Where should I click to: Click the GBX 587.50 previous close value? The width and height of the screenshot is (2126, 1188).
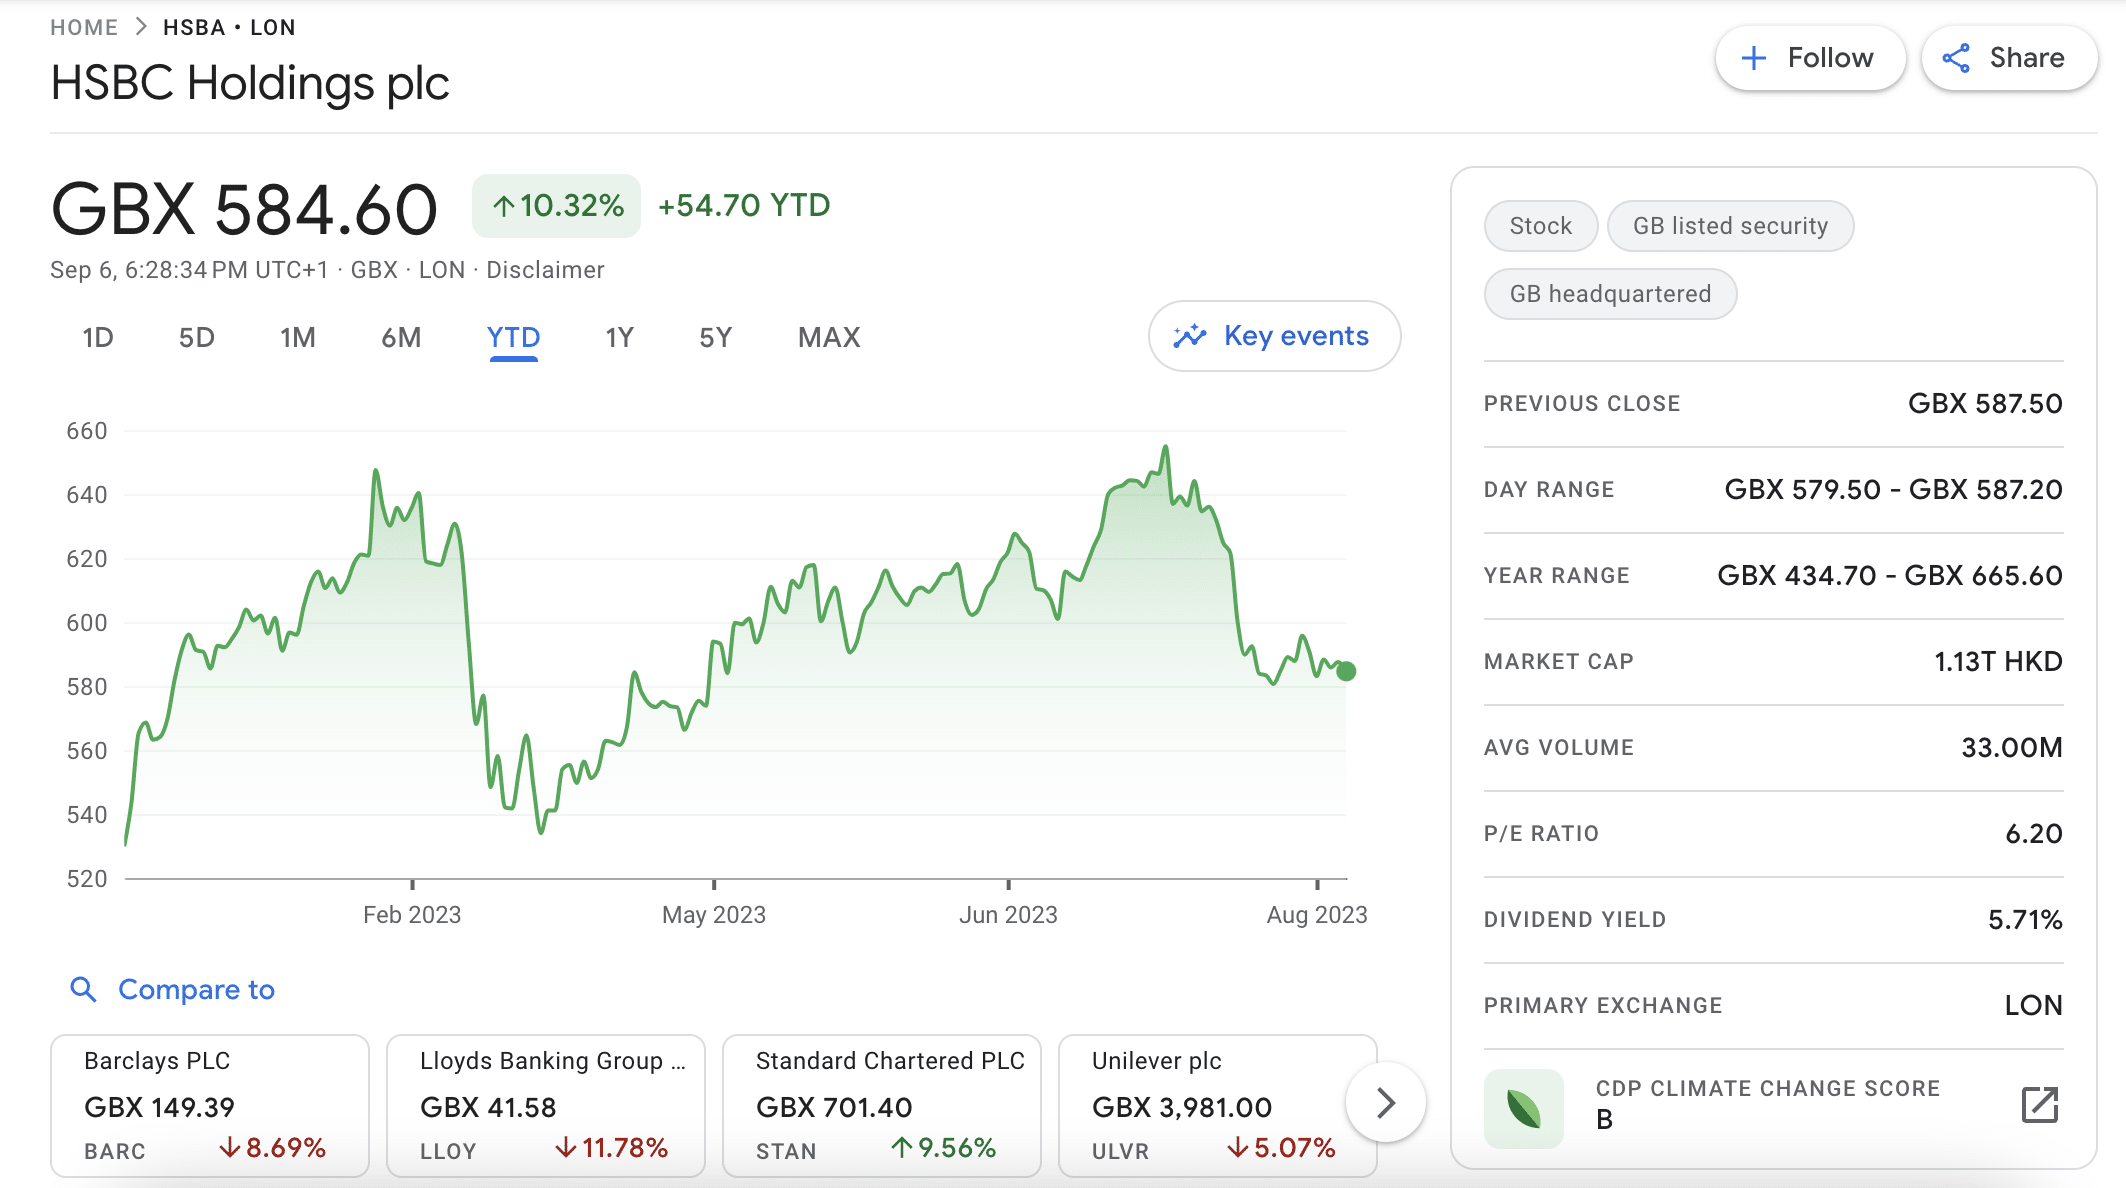coord(1985,404)
